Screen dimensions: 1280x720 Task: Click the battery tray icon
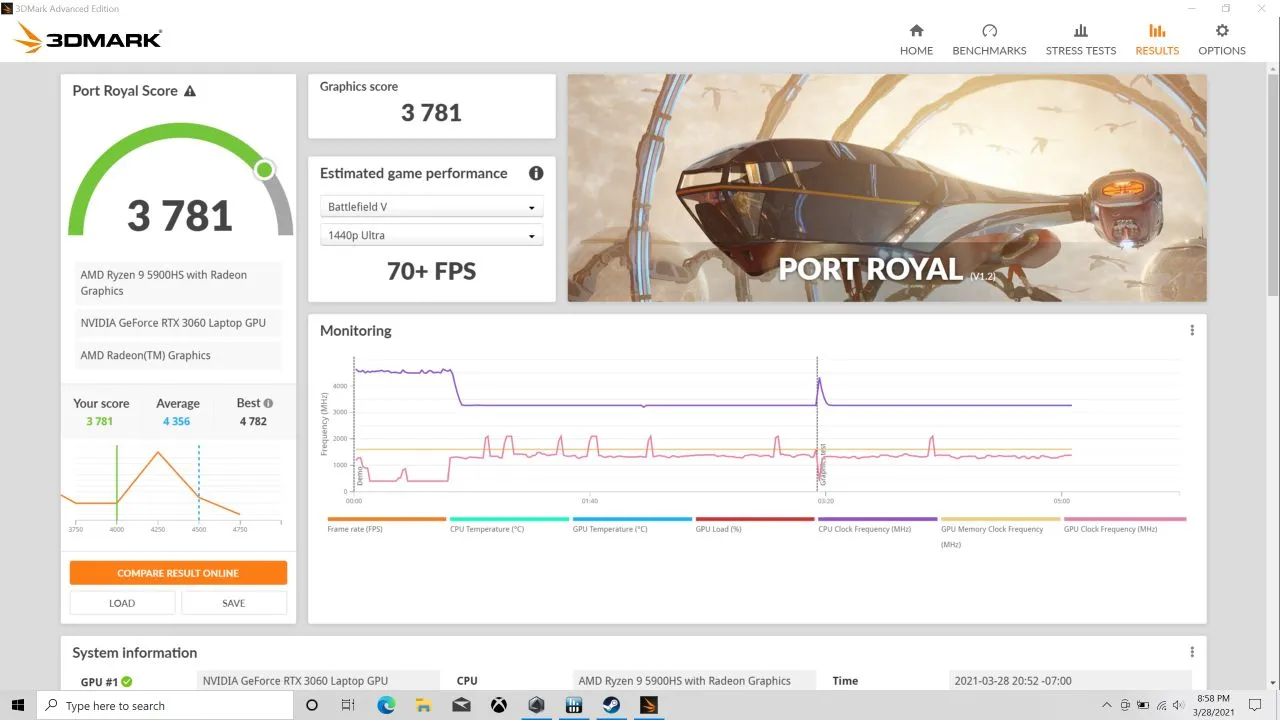tap(1142, 705)
